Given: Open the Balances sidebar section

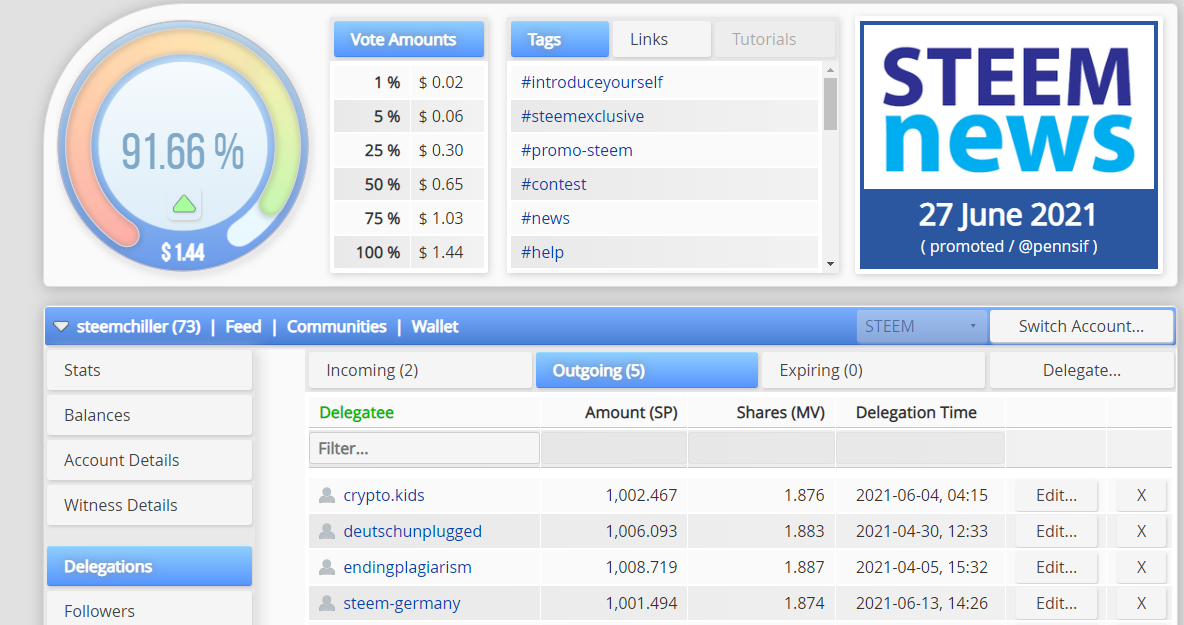Looking at the screenshot, I should pos(150,415).
